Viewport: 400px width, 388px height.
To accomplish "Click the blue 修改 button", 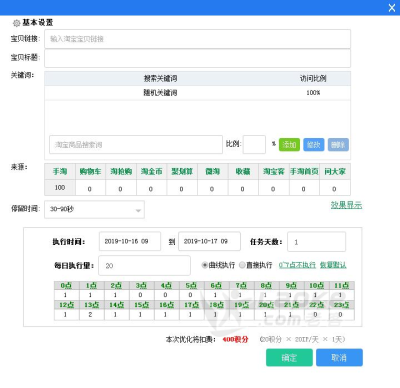I will point(314,145).
